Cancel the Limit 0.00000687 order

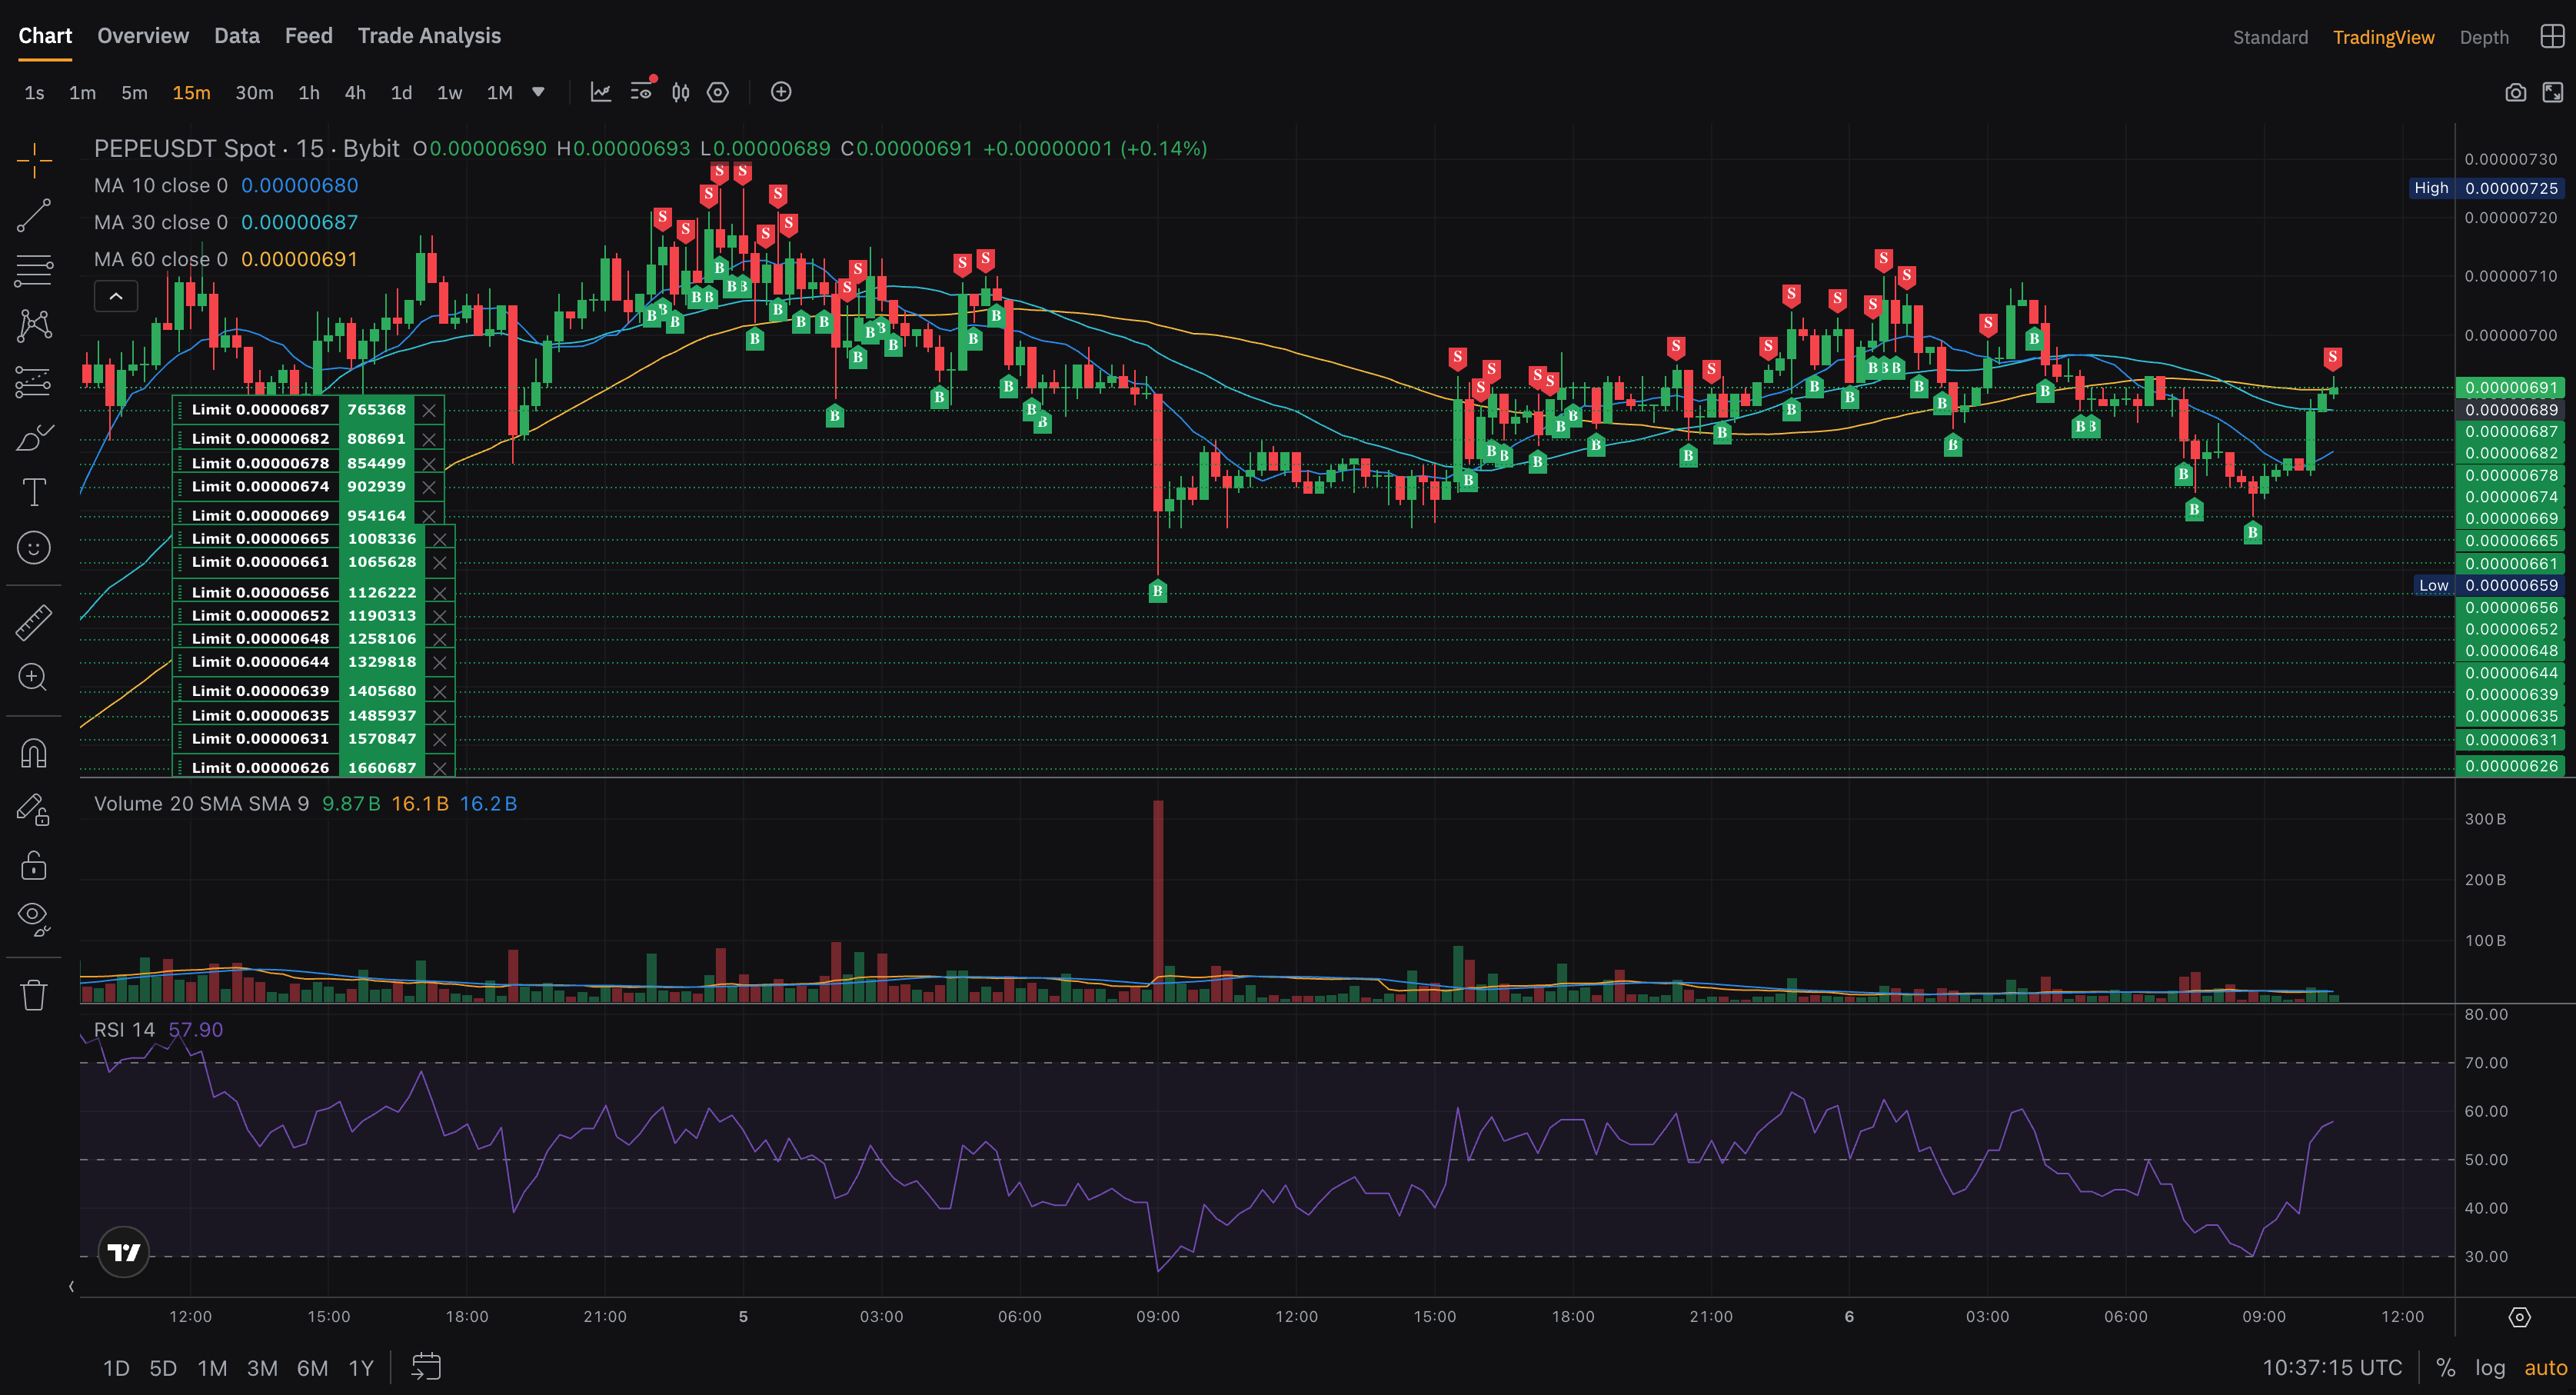click(429, 410)
